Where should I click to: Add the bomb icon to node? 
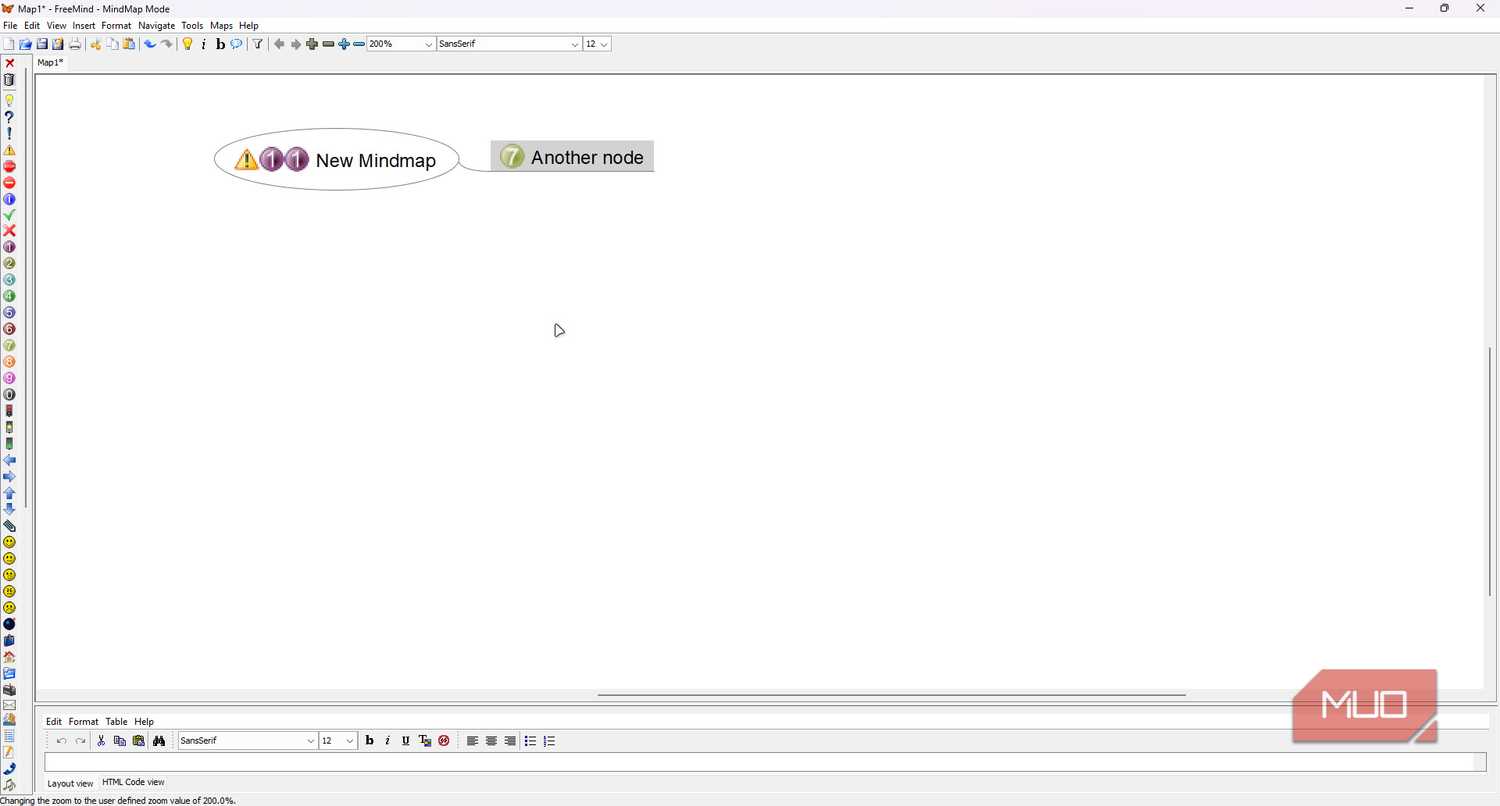(x=10, y=624)
